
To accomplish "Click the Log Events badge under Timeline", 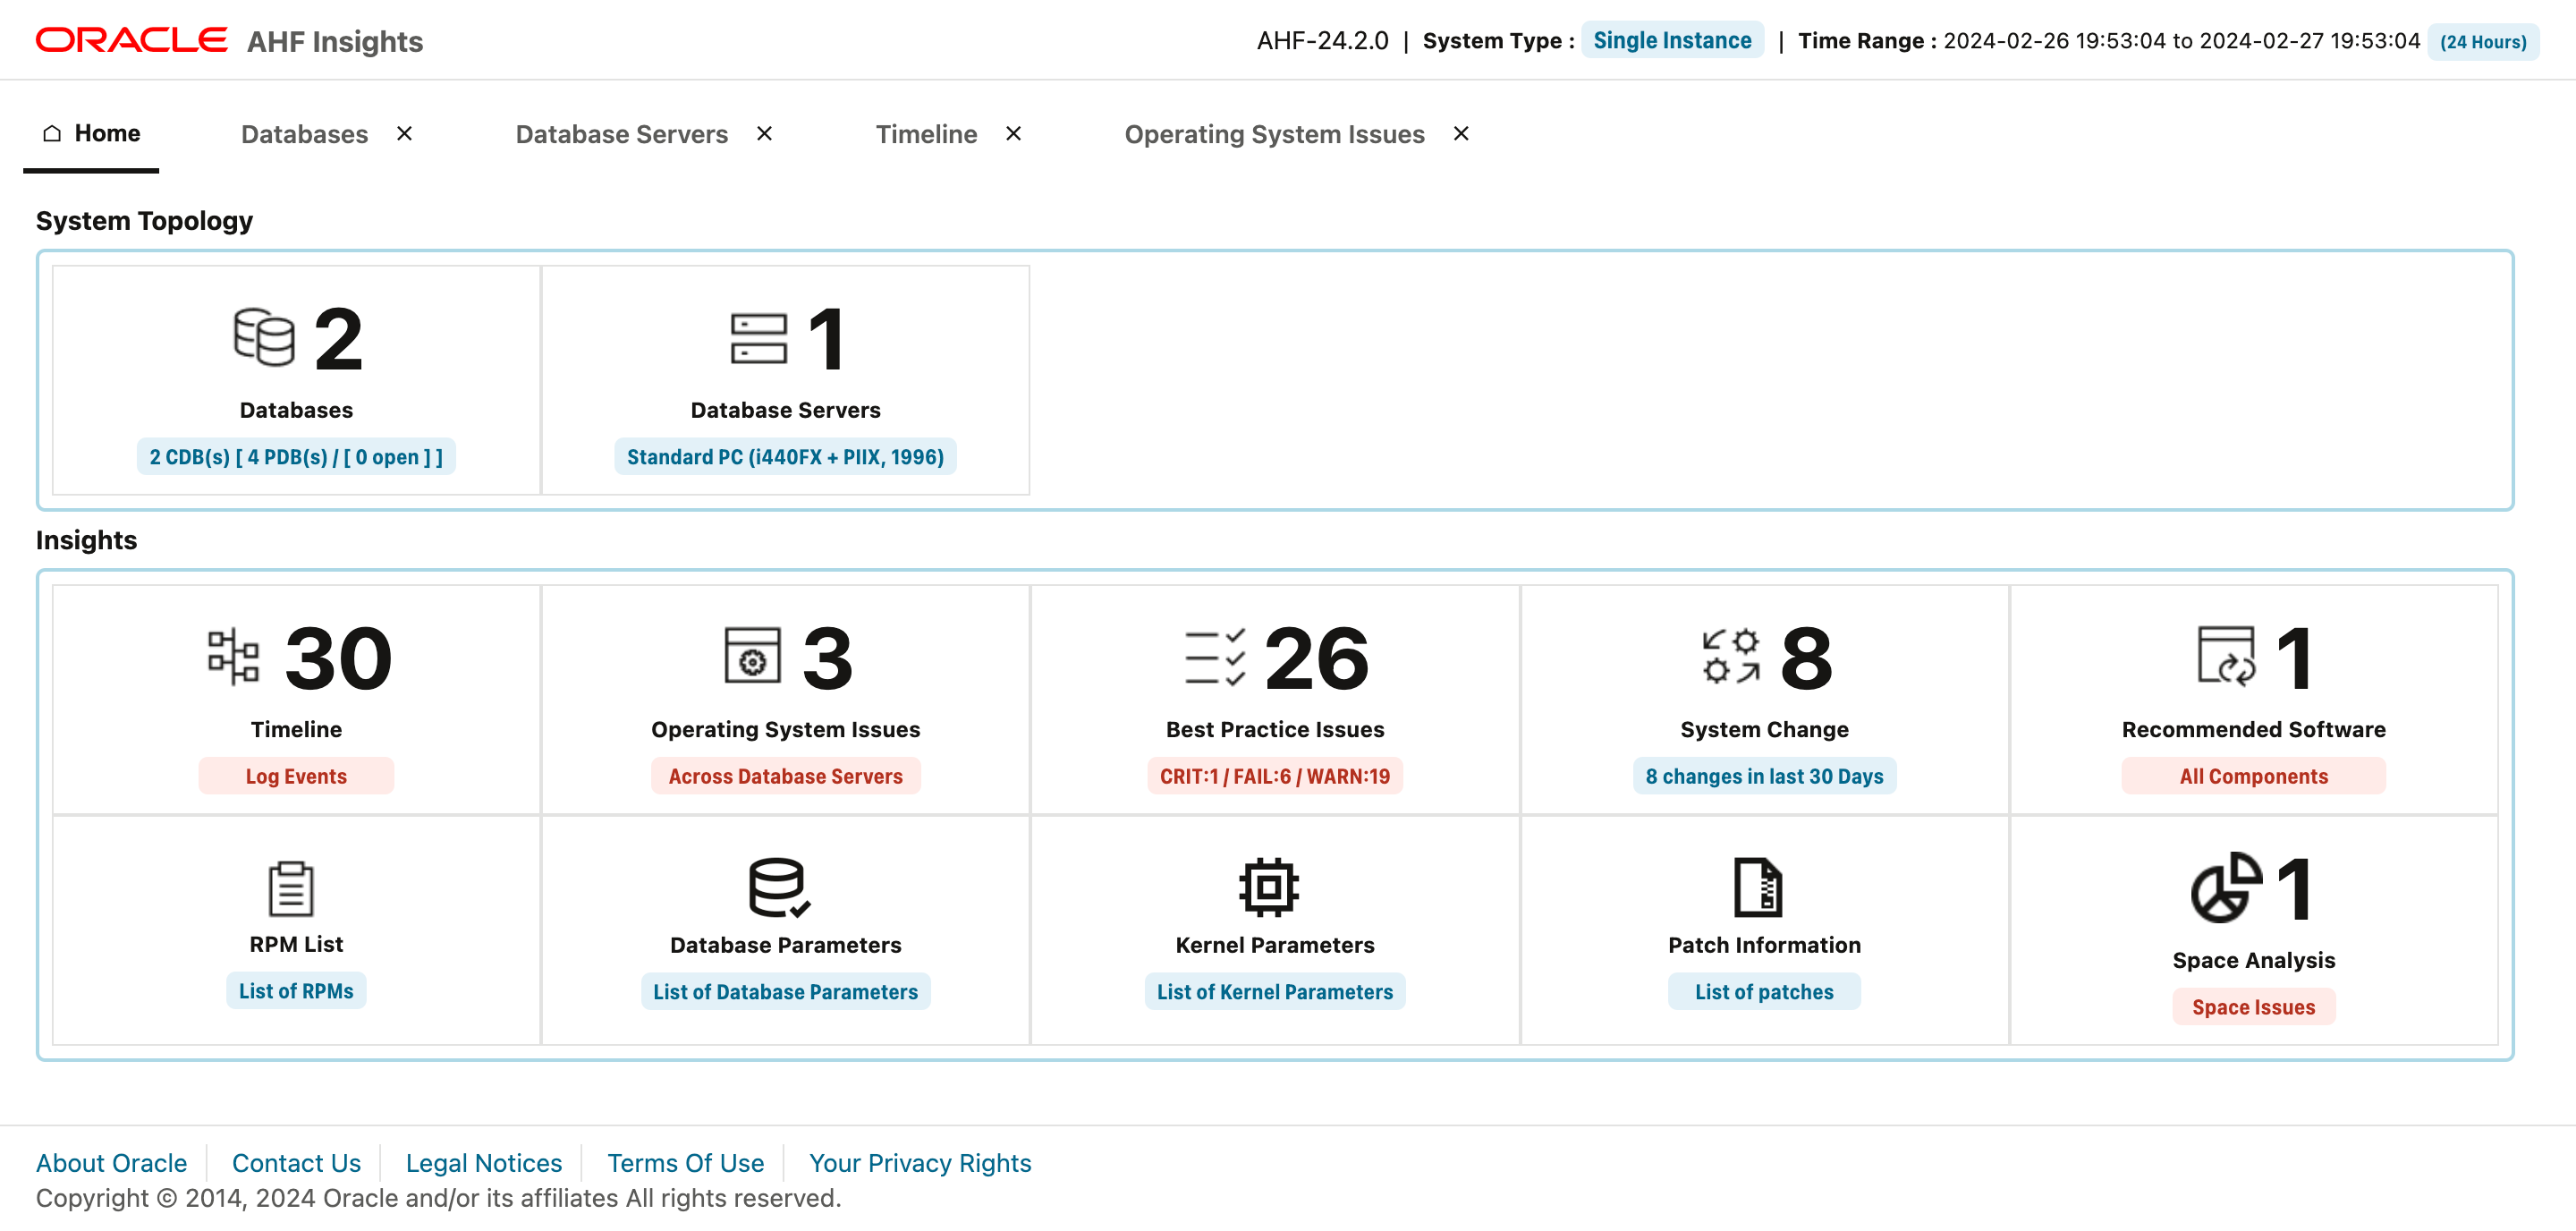I will coord(296,775).
